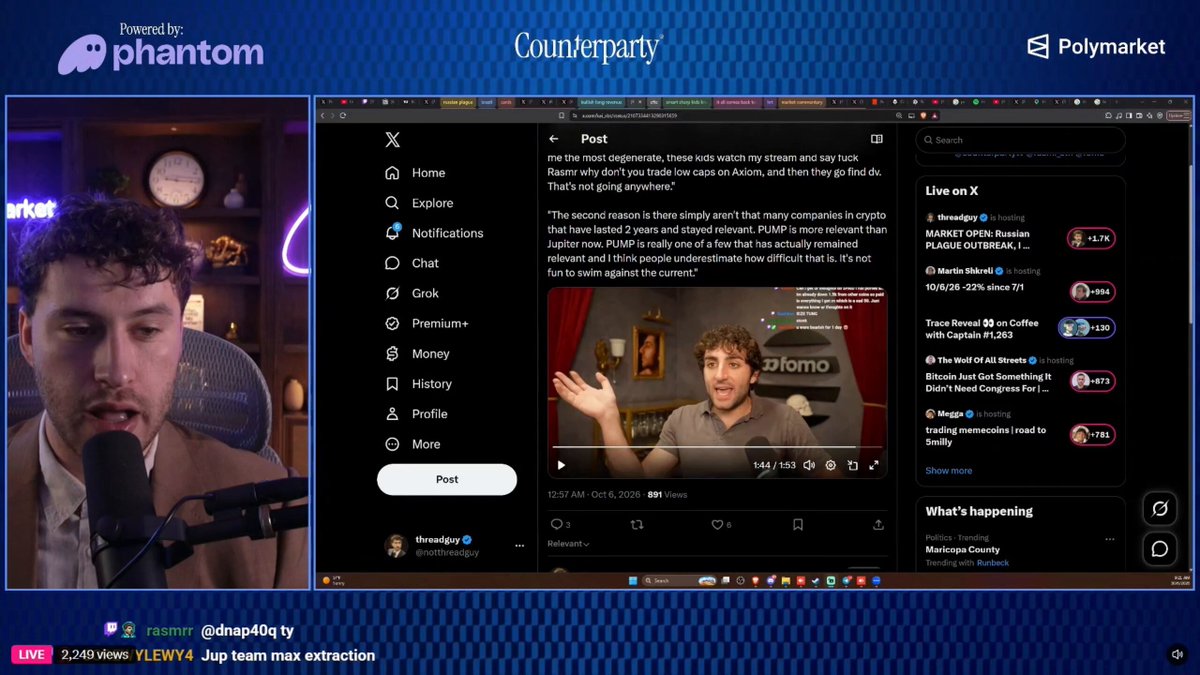This screenshot has height=675, width=1200.
Task: Reply to the post via the comment icon
Action: [x=557, y=524]
